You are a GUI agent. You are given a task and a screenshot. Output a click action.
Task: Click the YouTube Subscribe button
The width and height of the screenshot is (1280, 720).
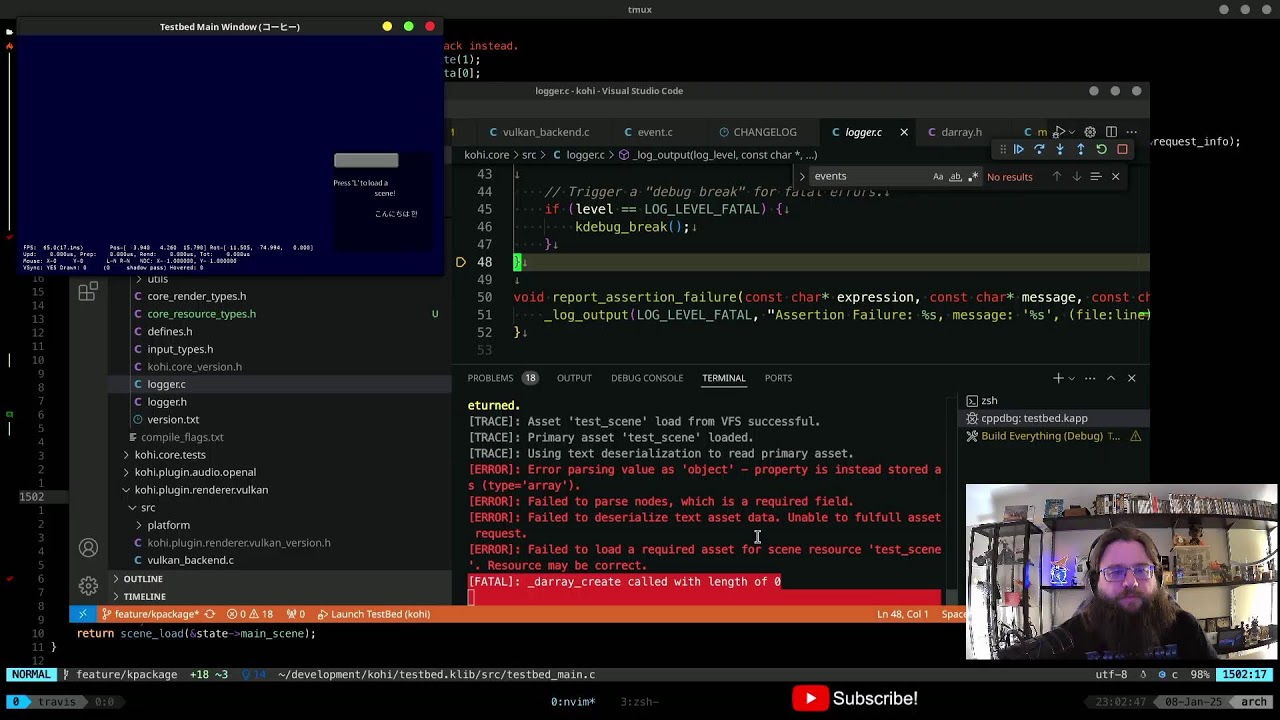coord(856,699)
